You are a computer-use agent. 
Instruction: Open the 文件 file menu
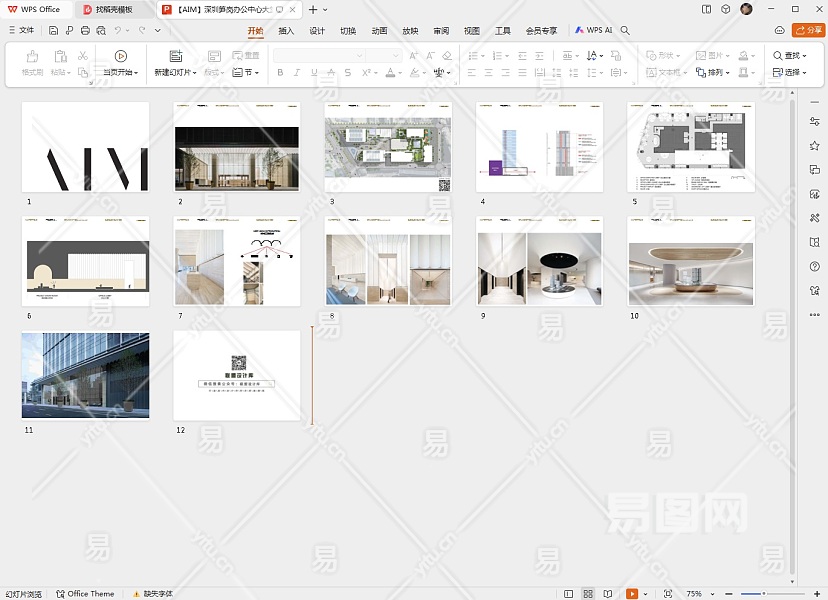coord(21,31)
